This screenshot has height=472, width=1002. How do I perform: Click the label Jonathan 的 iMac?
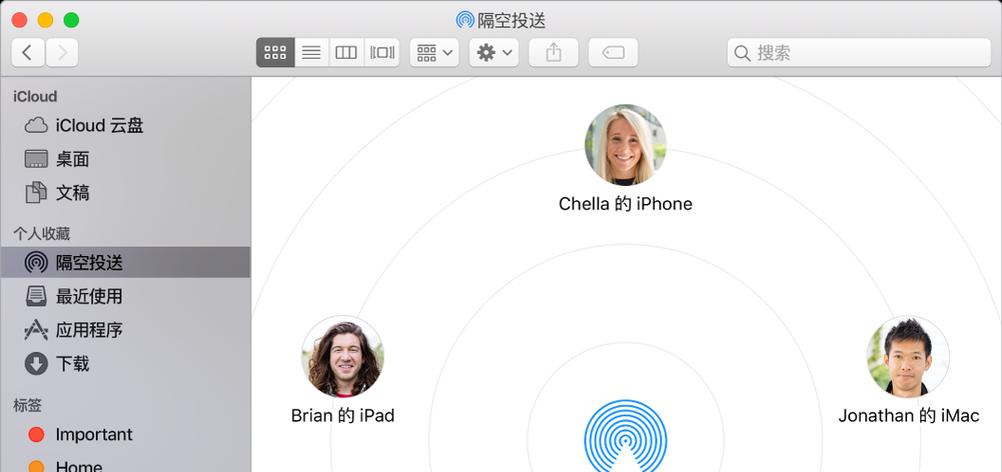(908, 416)
